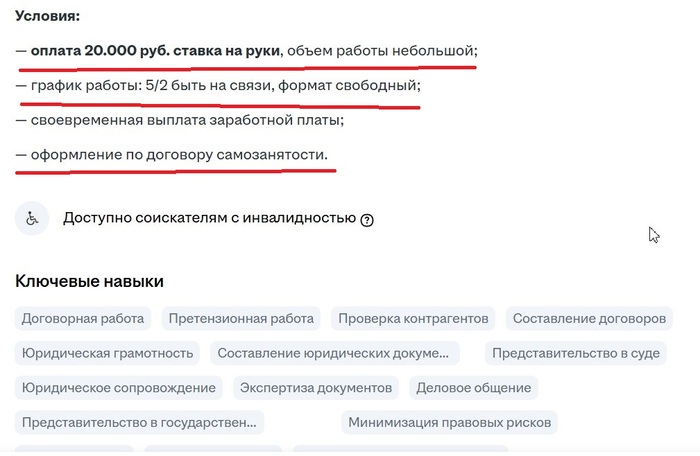Click the Ключевые навыки heading
Image resolution: width=700 pixels, height=456 pixels.
point(89,282)
